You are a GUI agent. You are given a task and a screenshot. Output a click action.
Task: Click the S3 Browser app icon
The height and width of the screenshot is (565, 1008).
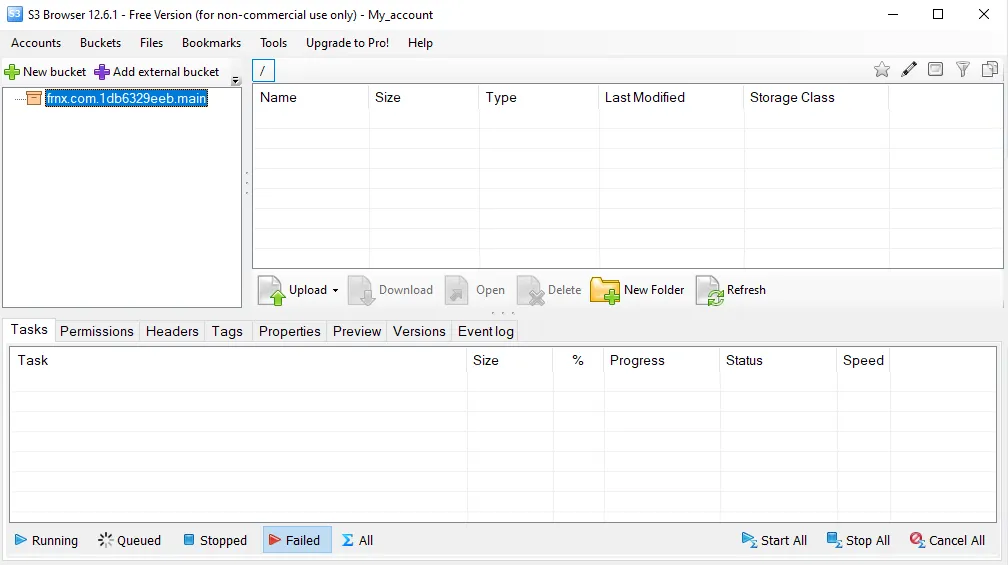[14, 14]
